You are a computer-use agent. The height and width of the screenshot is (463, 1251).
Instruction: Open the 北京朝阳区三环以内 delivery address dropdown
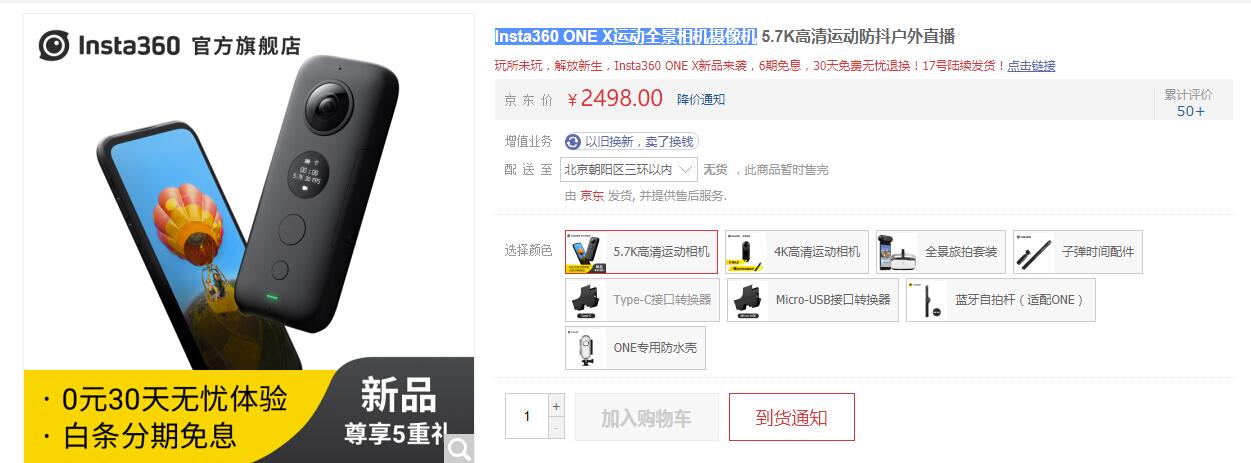coord(628,170)
